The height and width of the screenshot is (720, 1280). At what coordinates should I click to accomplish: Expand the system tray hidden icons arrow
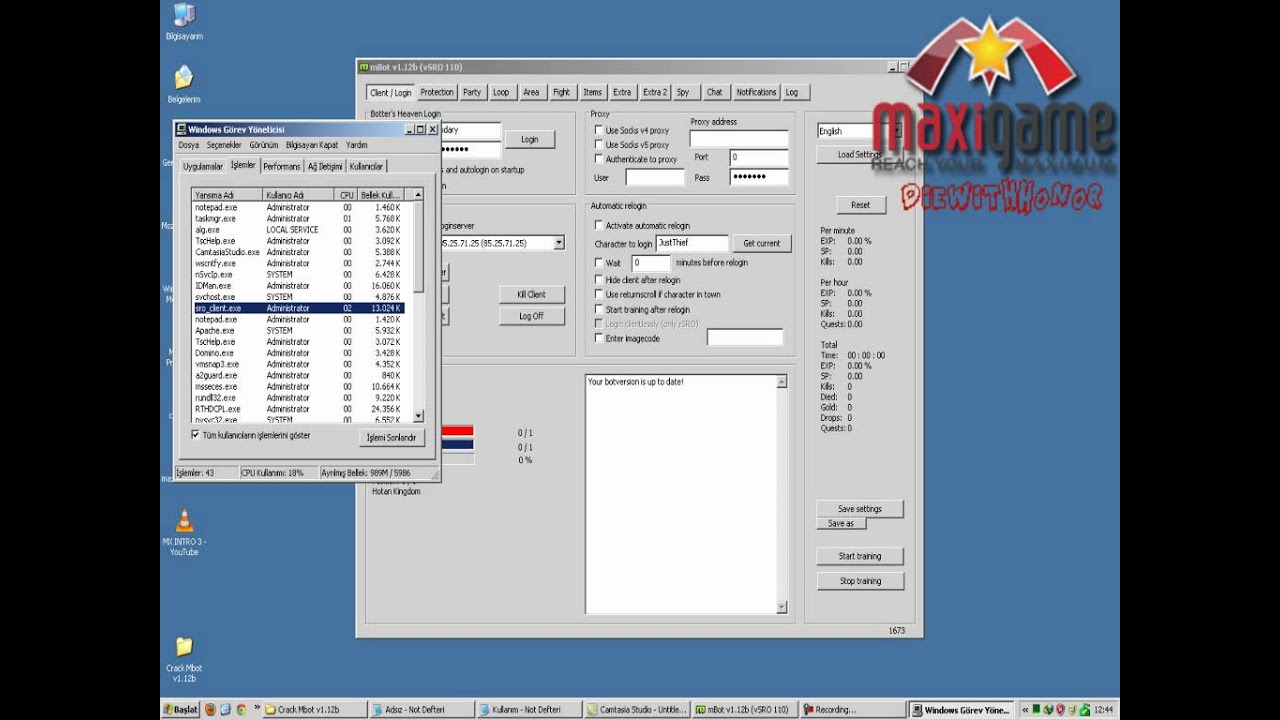point(1025,710)
